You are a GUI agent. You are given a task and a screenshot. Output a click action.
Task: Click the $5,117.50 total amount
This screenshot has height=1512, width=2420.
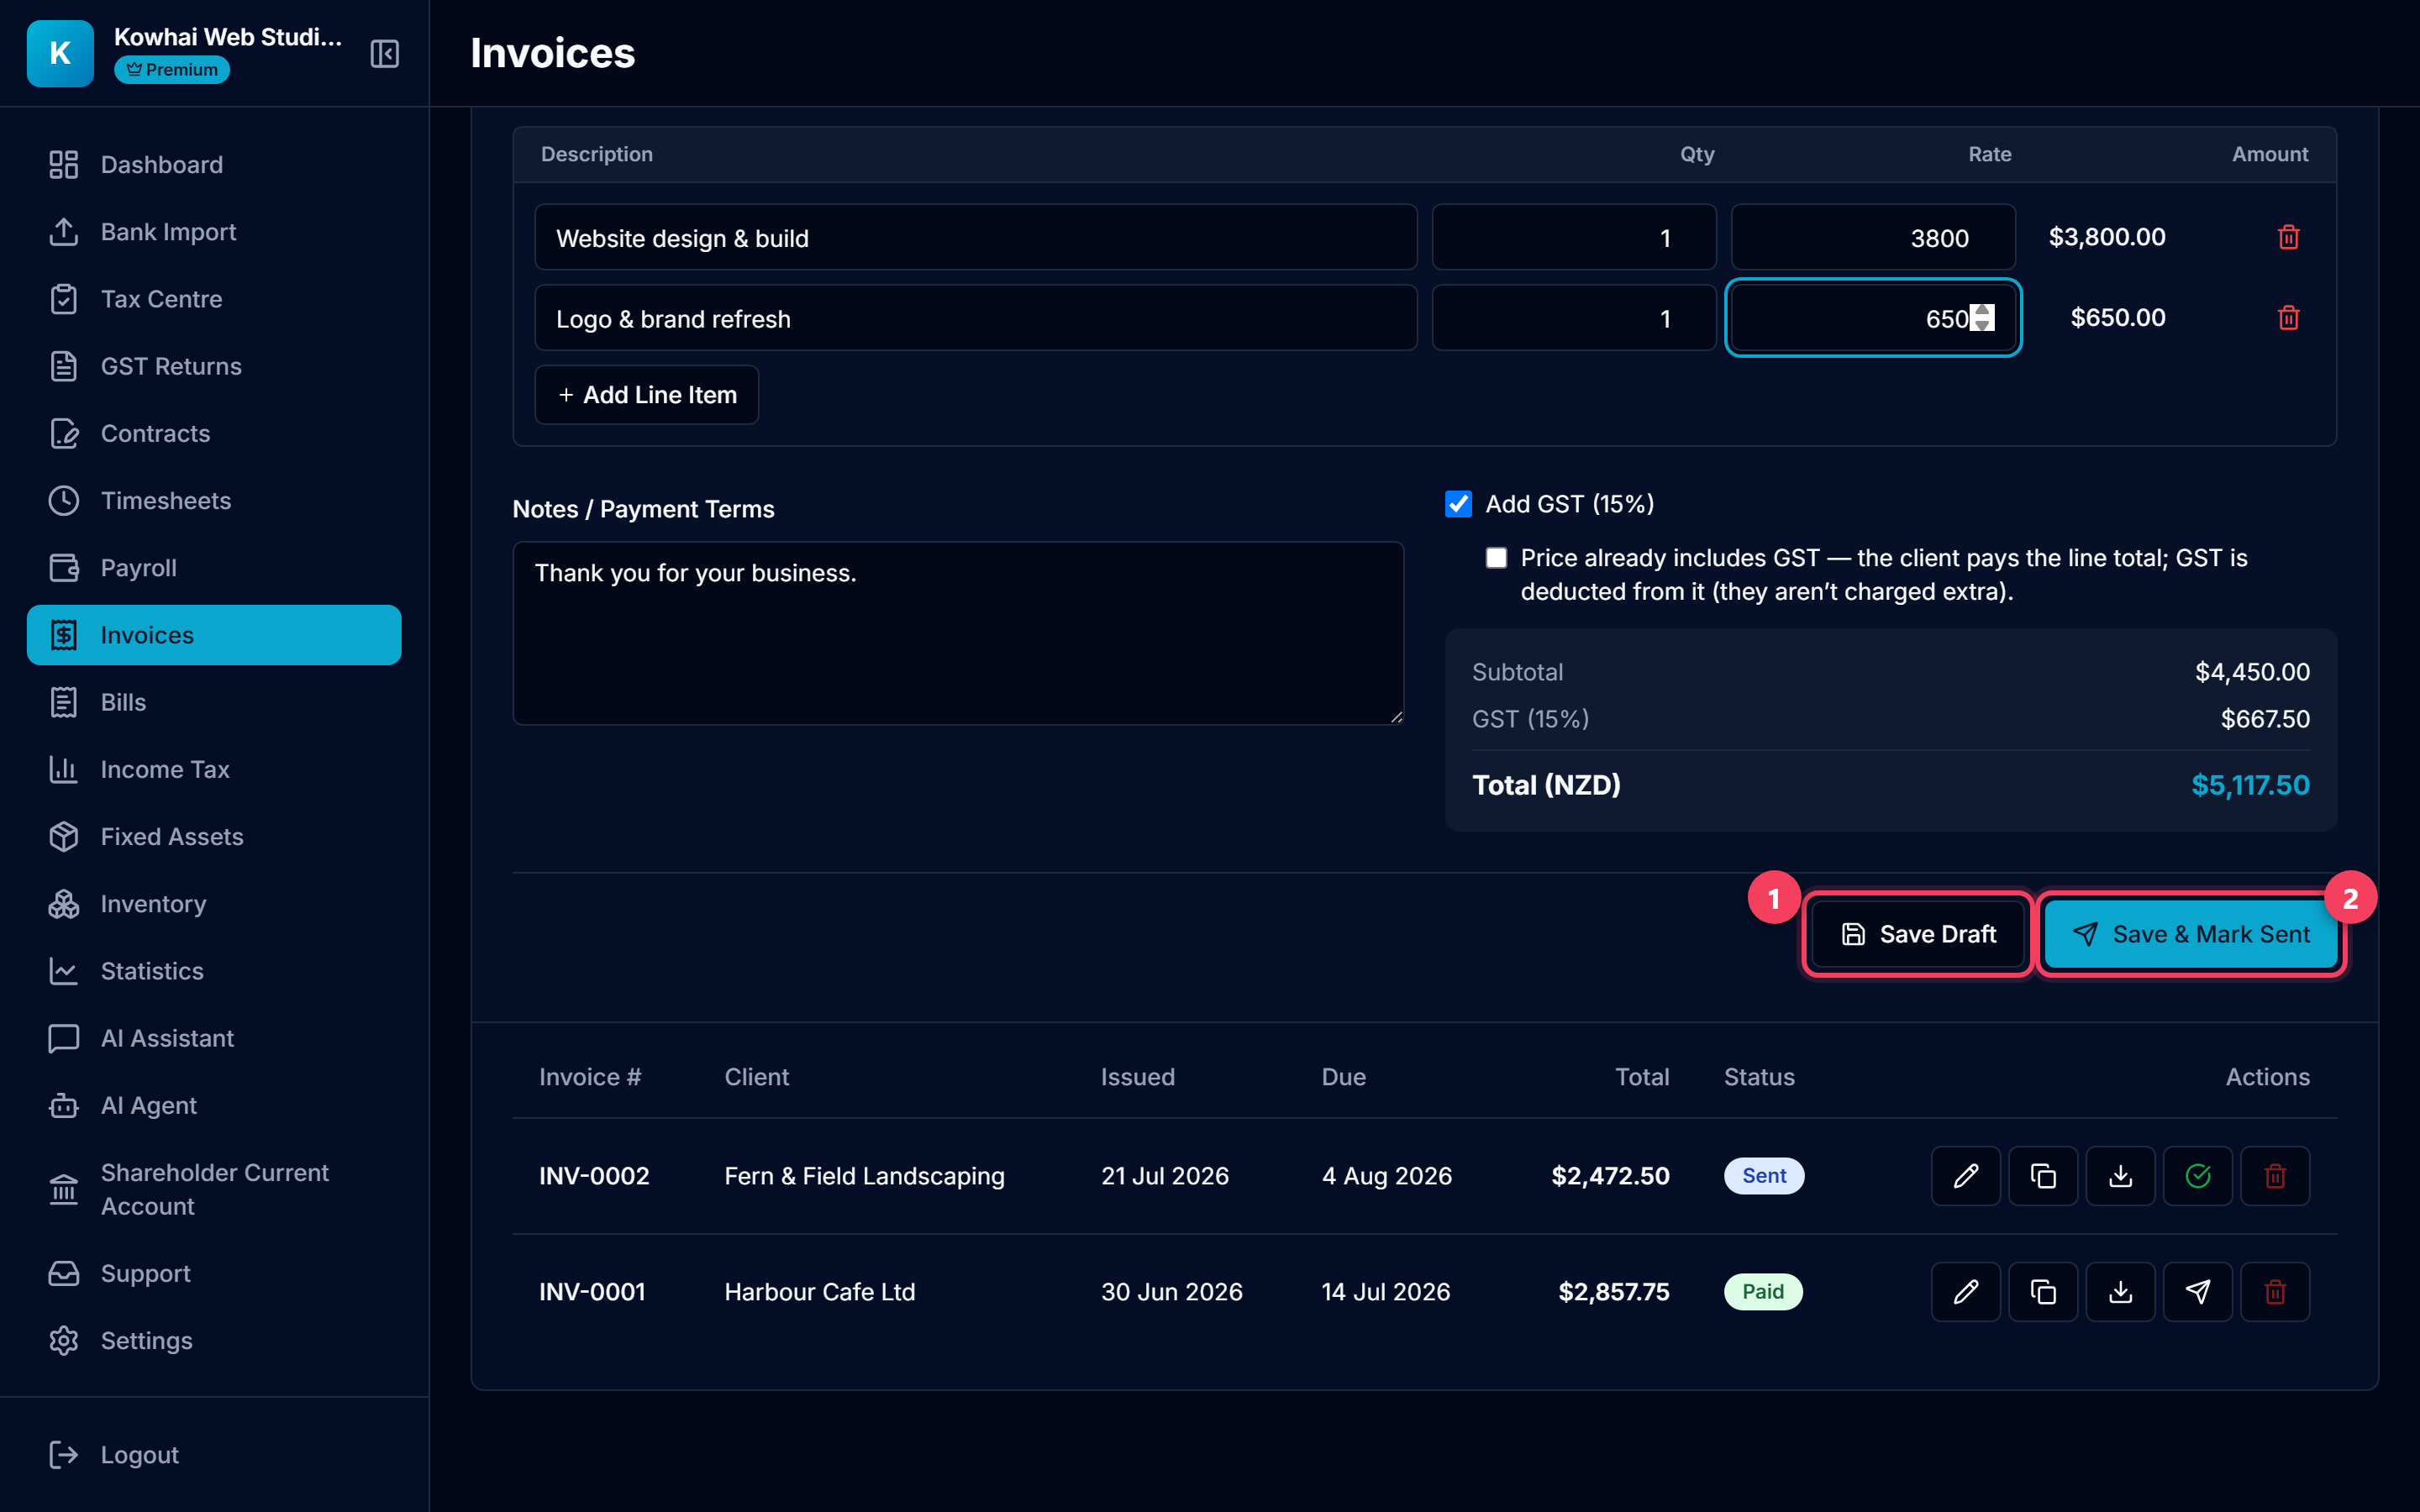pos(2250,785)
